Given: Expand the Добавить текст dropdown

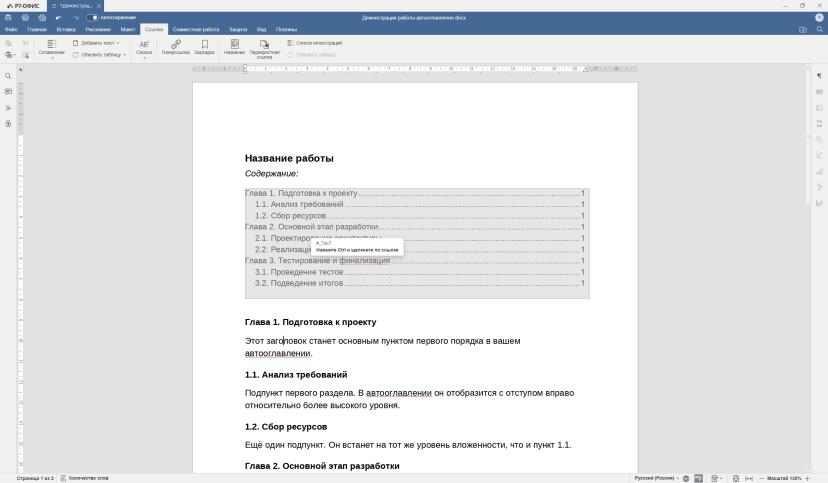Looking at the screenshot, I should [96, 43].
